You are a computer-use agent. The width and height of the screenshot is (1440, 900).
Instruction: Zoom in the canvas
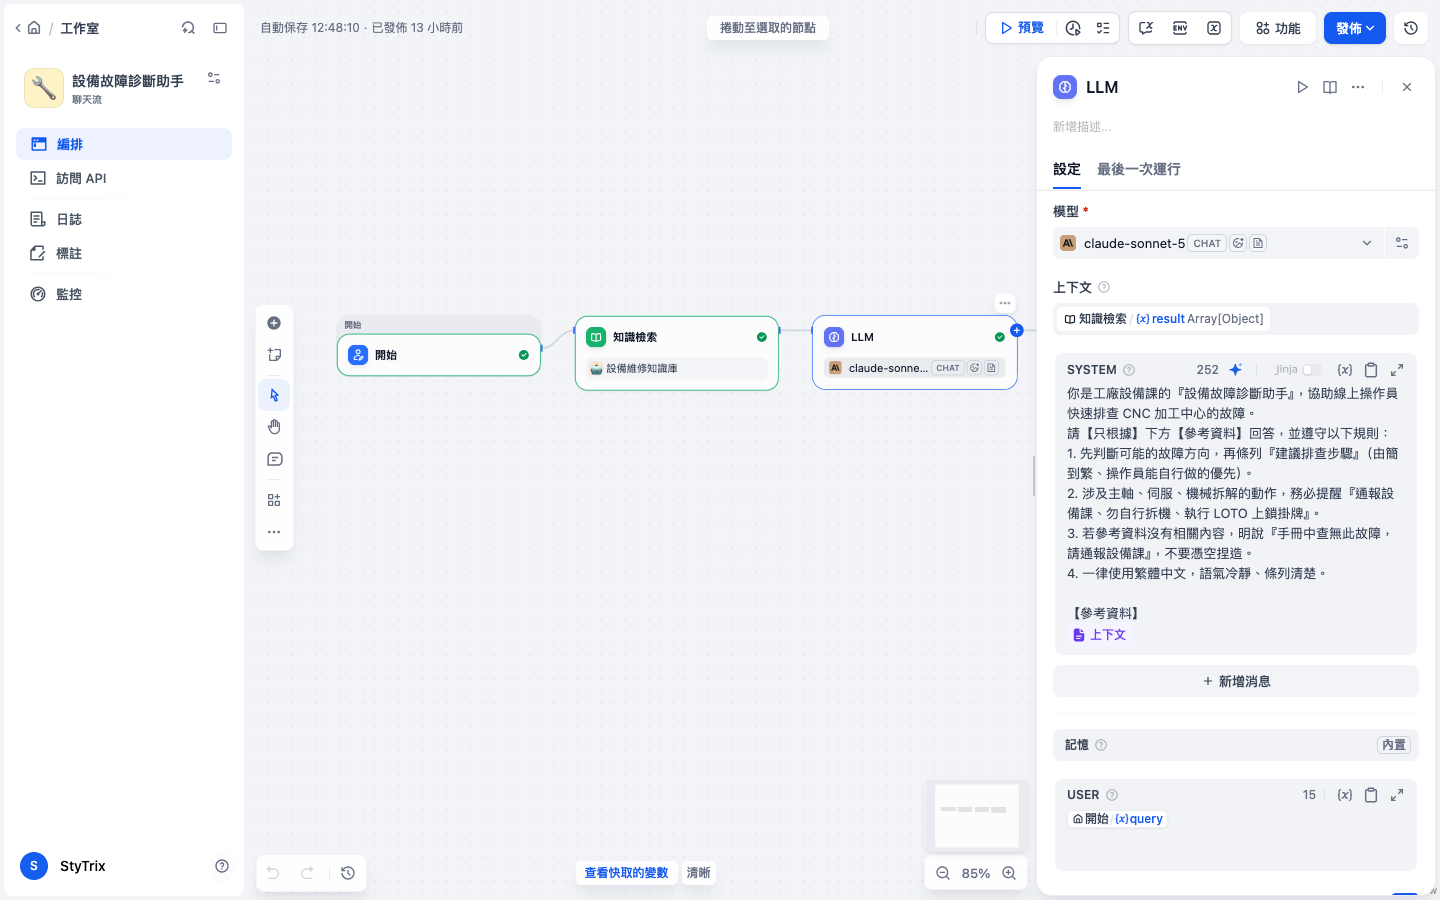click(x=1009, y=873)
